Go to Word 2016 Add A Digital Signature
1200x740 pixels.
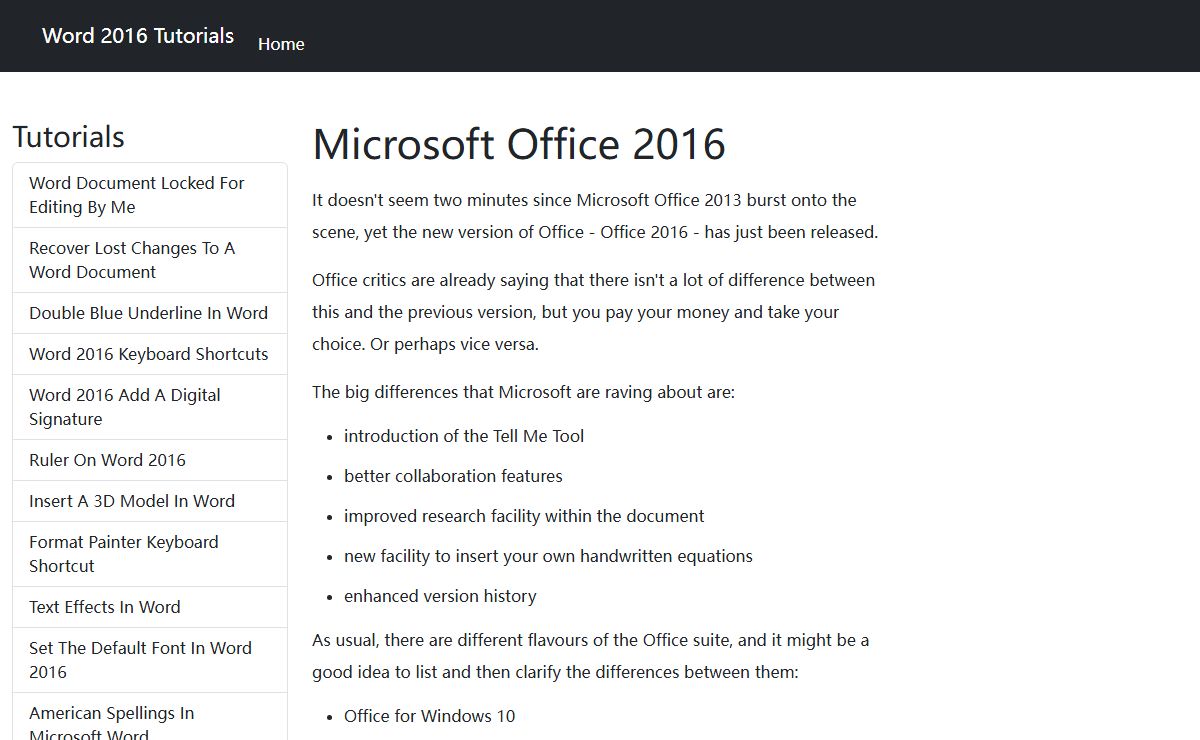125,407
